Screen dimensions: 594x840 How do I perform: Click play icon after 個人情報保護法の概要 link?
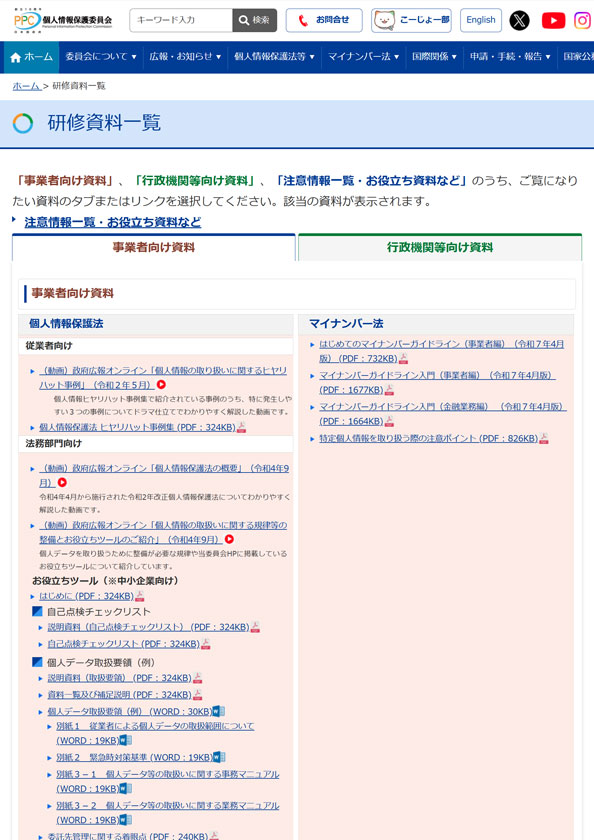tap(62, 483)
